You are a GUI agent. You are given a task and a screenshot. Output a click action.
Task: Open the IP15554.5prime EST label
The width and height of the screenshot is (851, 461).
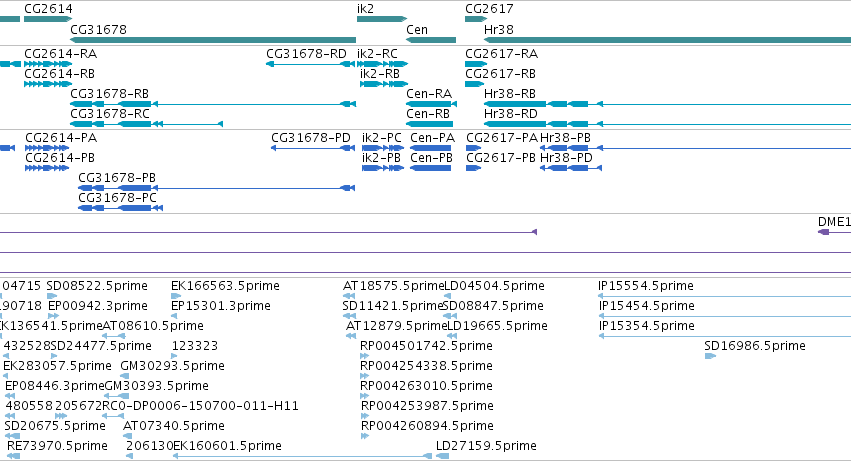(x=646, y=286)
